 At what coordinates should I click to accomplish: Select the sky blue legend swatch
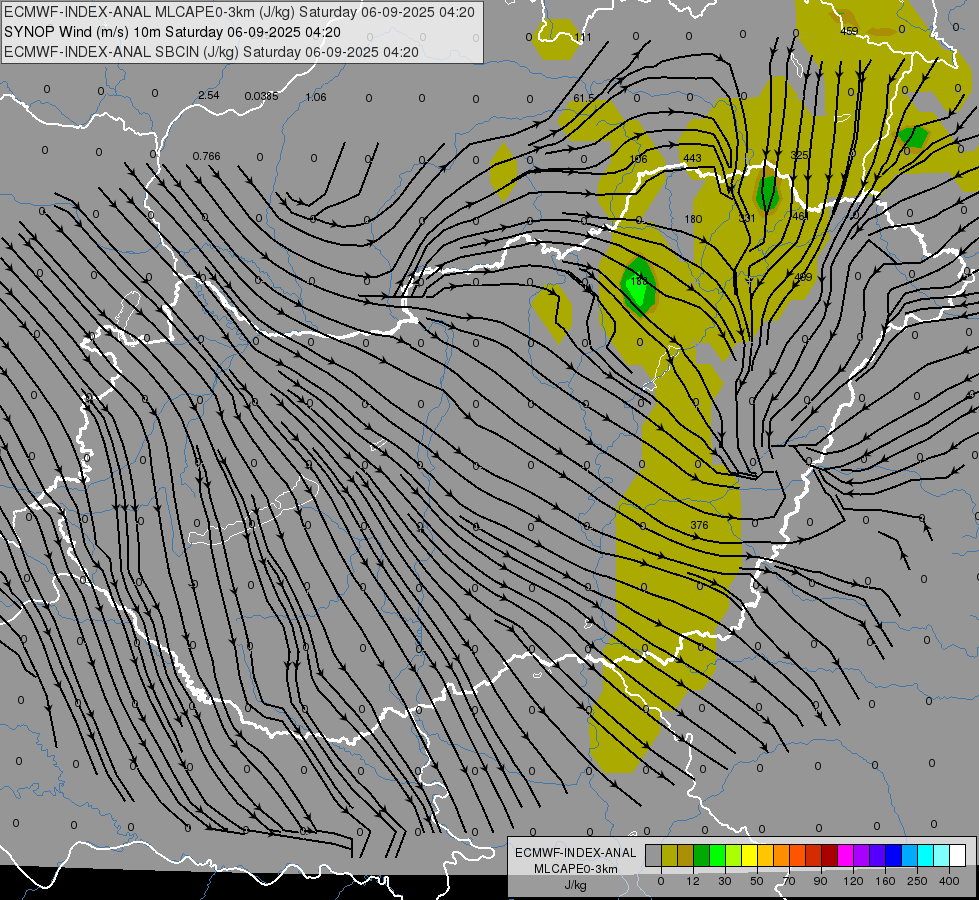click(x=910, y=855)
